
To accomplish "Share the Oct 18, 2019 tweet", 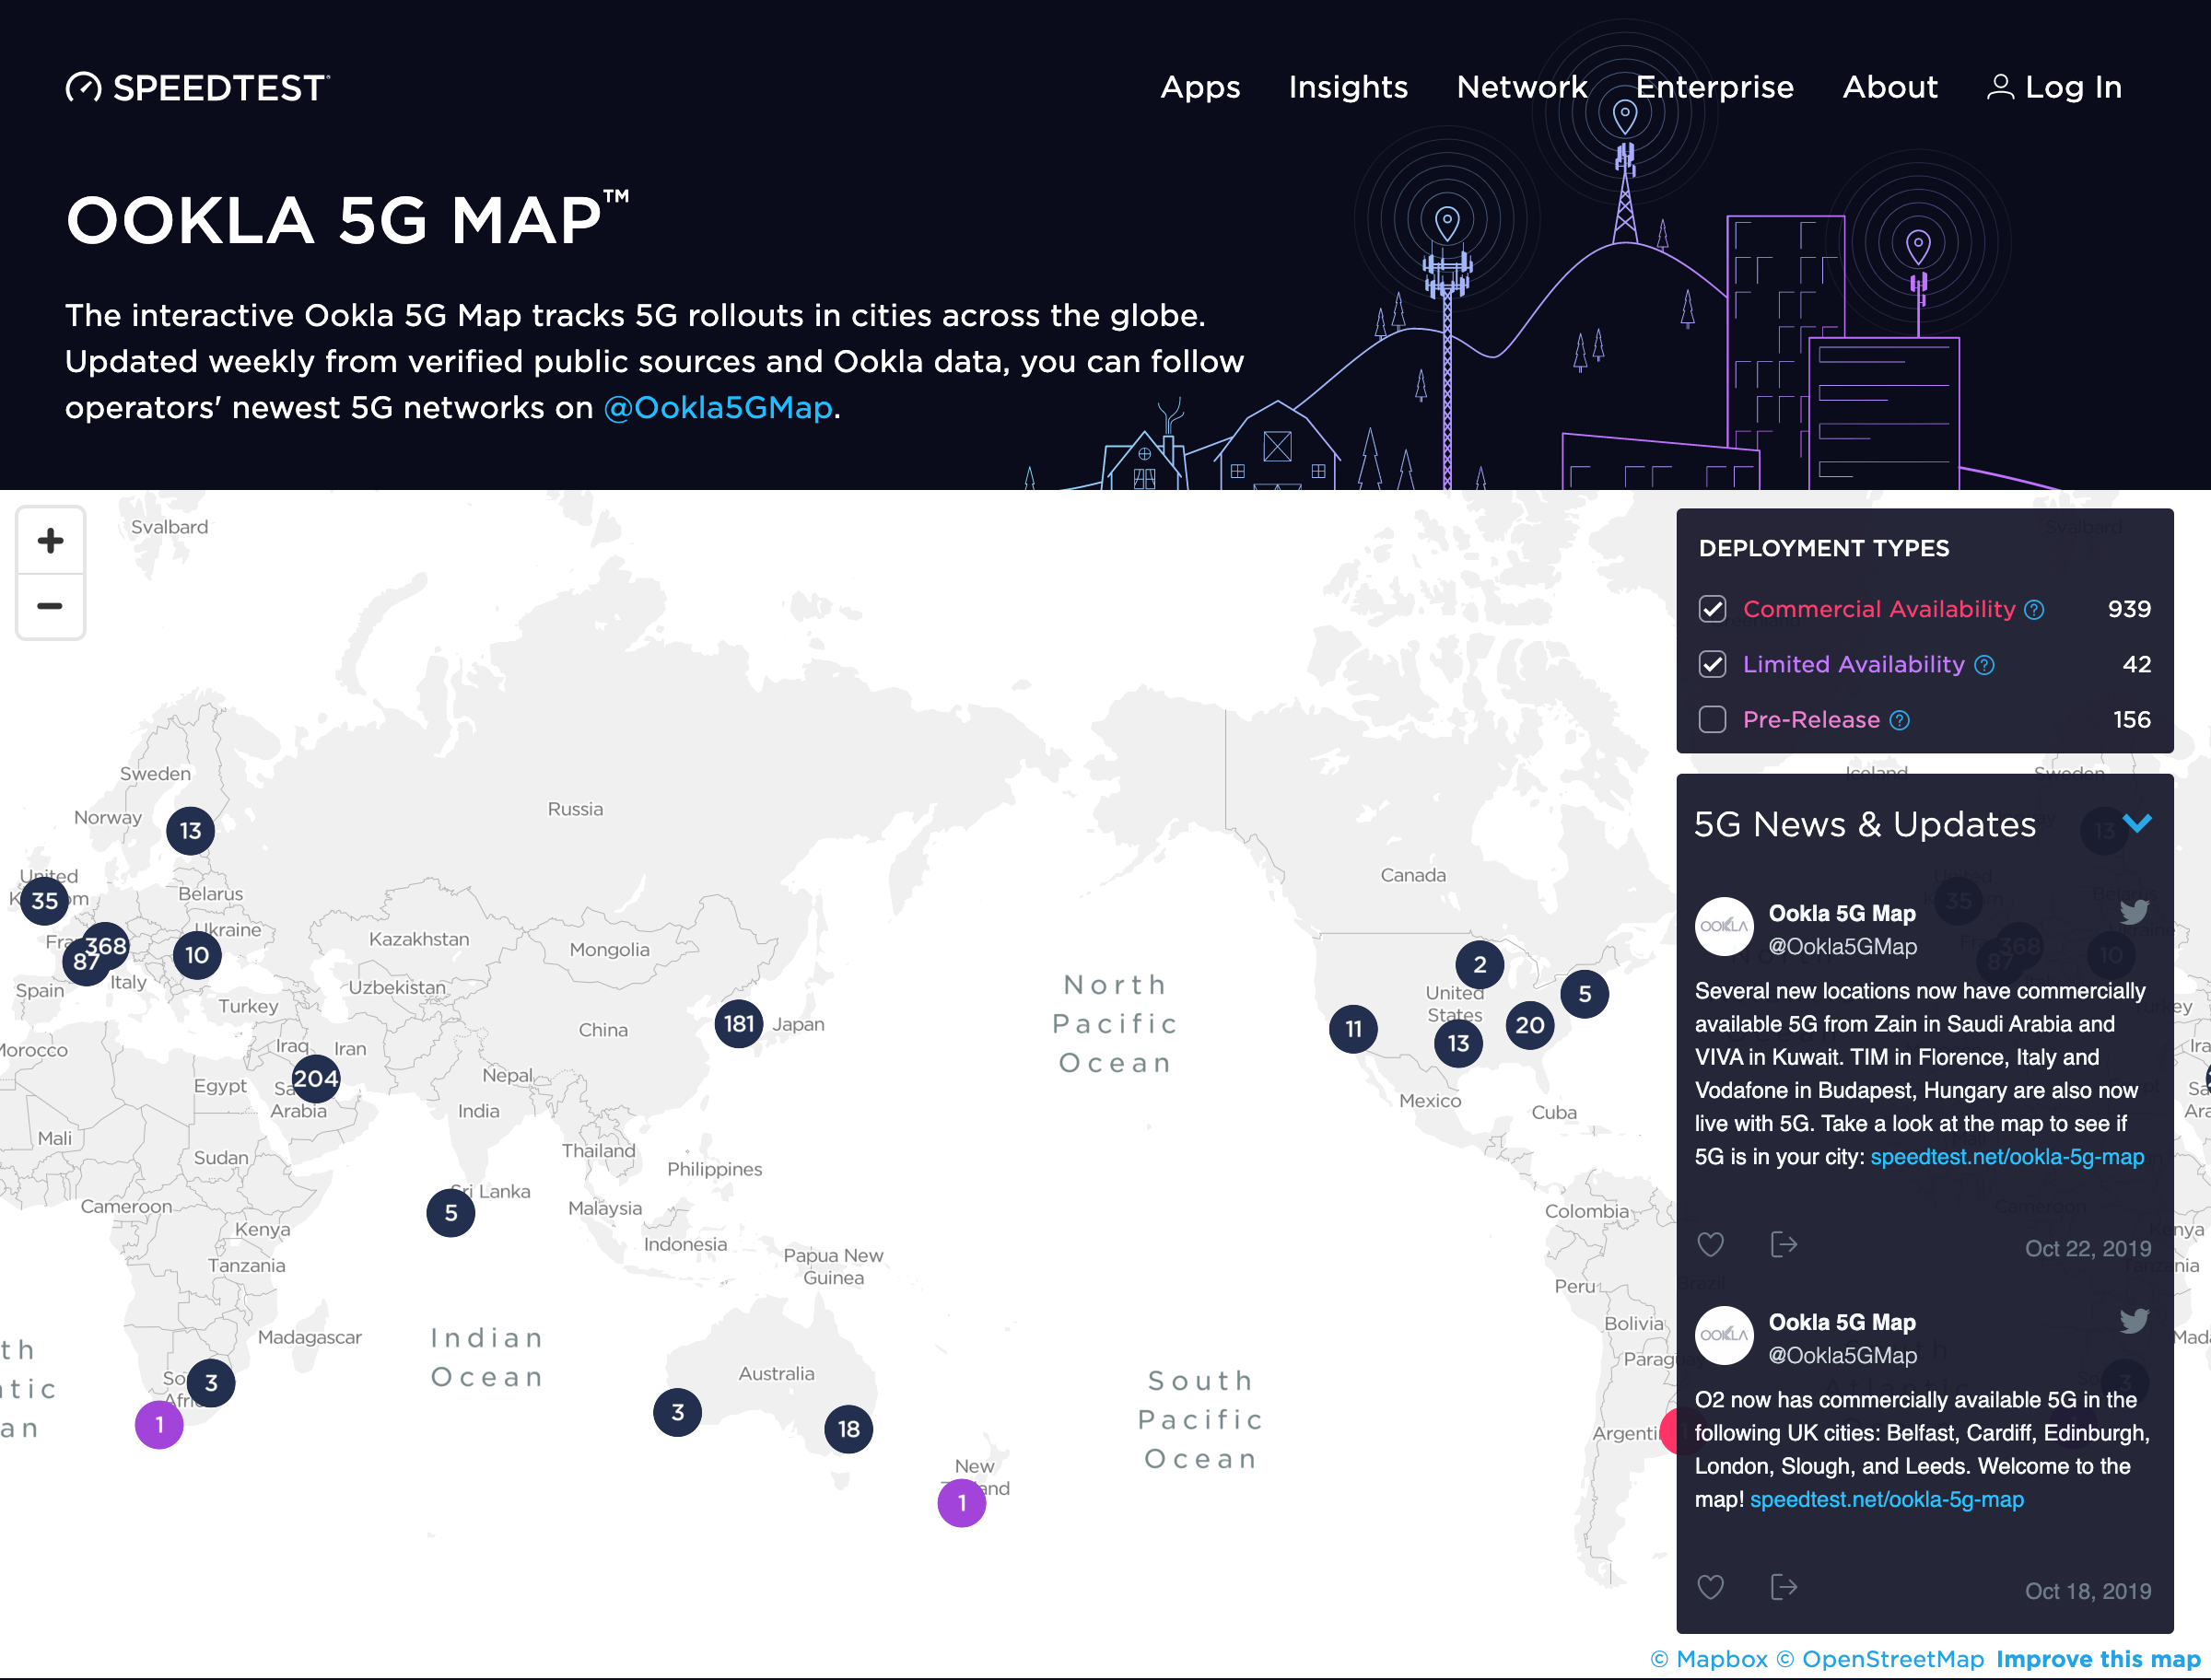I will click(1784, 1587).
